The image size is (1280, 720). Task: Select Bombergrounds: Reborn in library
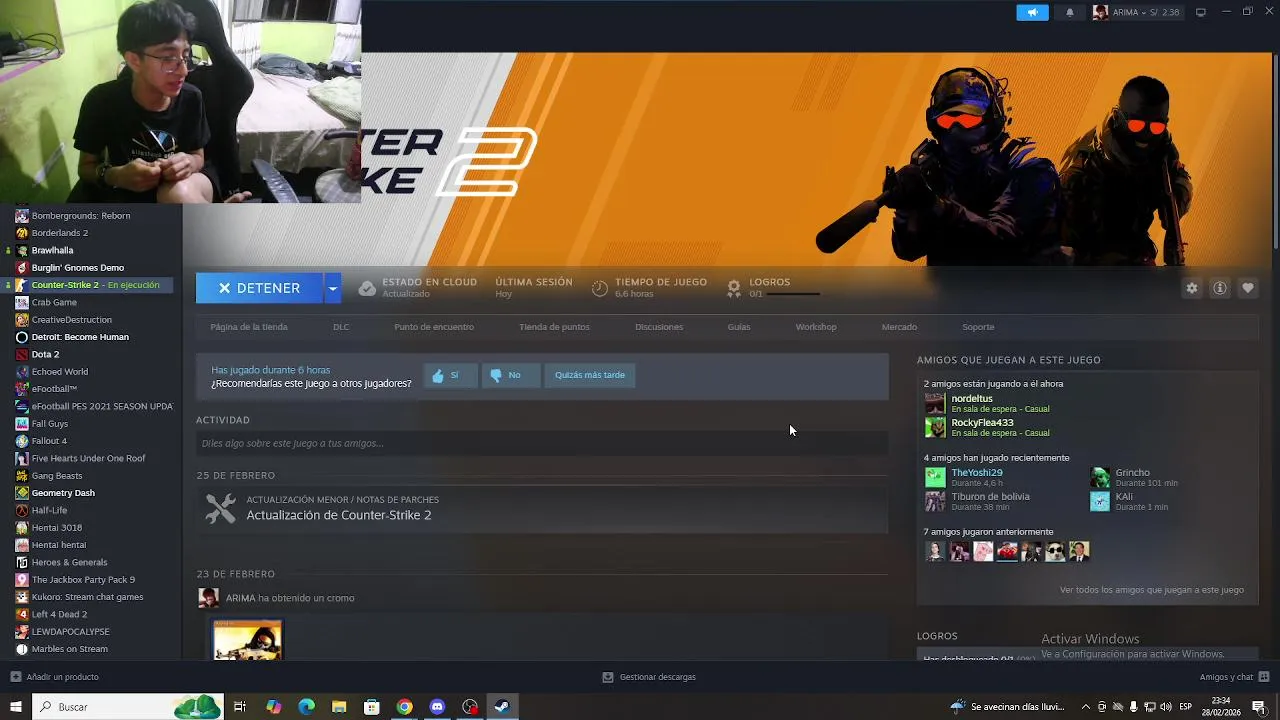point(81,215)
